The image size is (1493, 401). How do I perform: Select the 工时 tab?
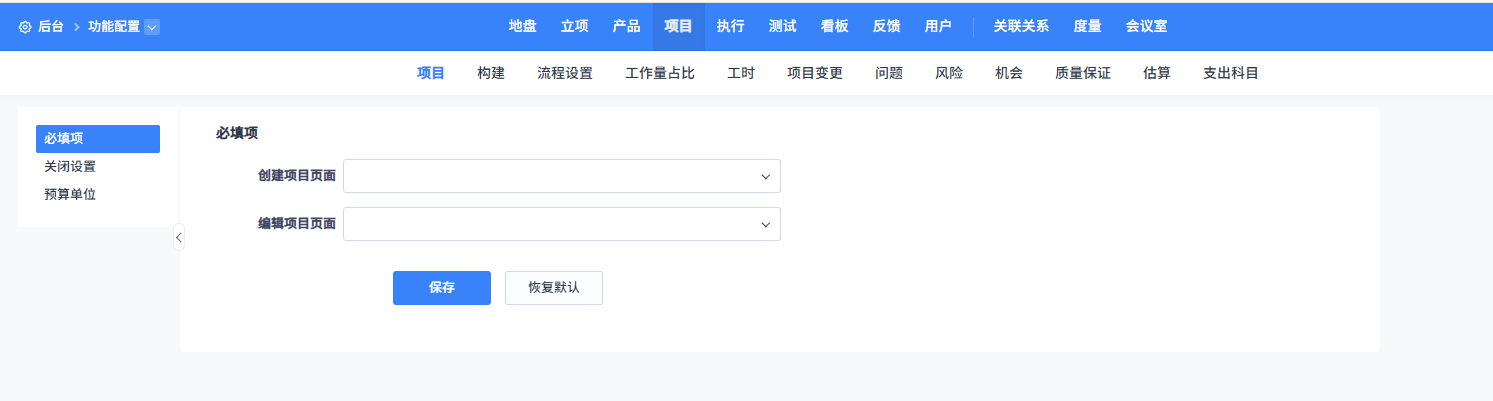[741, 73]
